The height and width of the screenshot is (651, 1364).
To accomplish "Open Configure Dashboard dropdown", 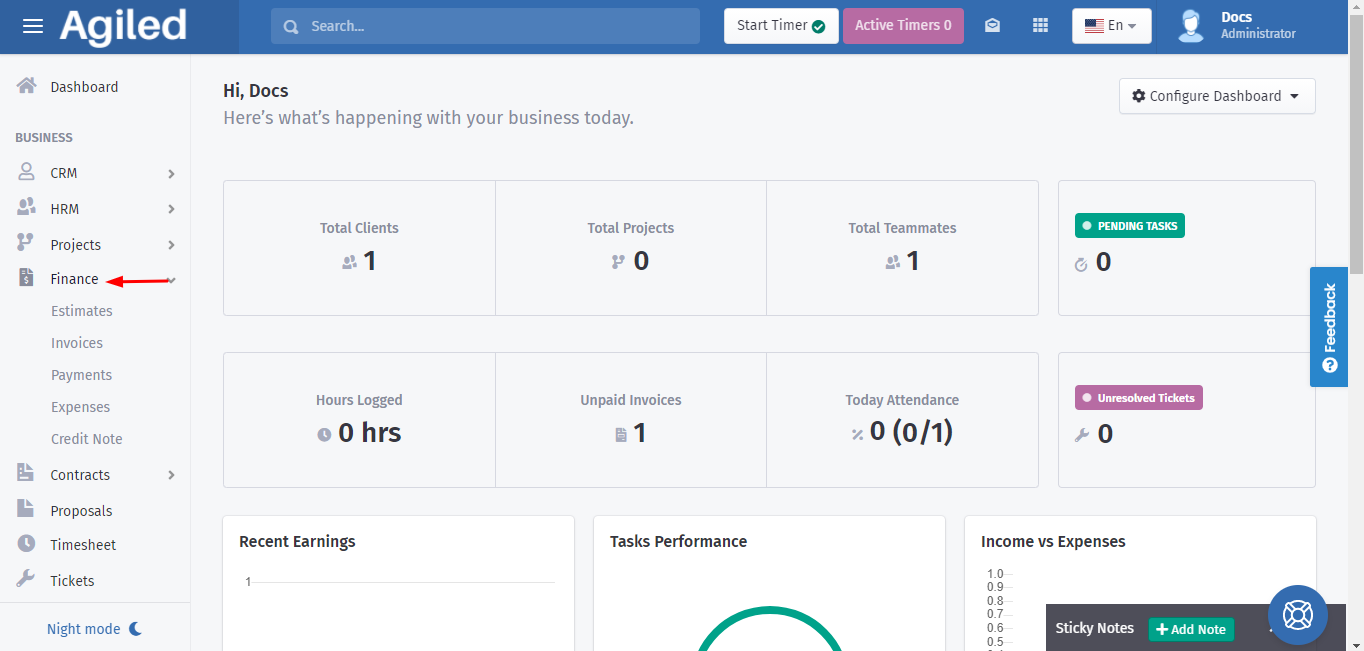I will click(1216, 96).
